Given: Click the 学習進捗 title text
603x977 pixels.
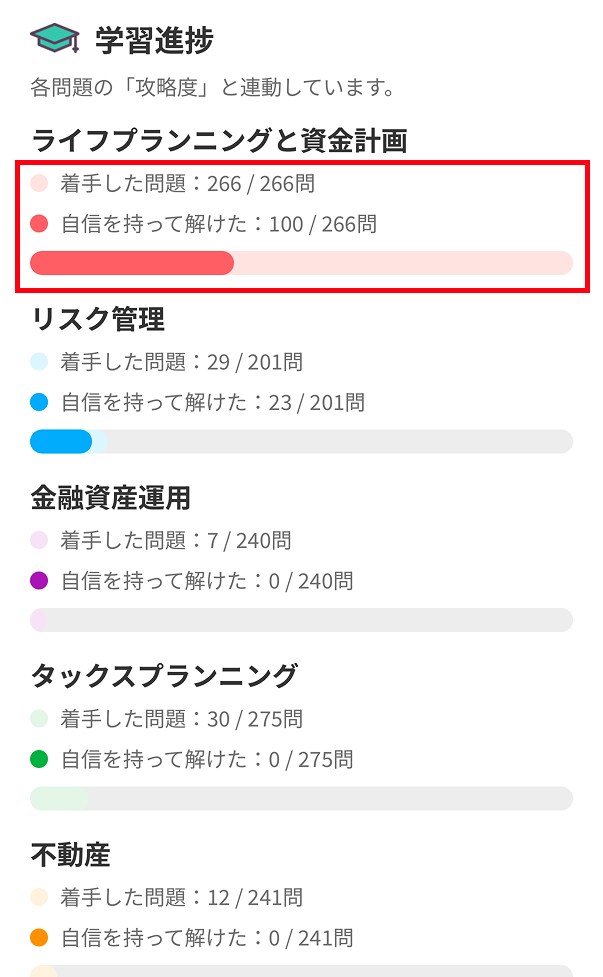Looking at the screenshot, I should click(154, 41).
